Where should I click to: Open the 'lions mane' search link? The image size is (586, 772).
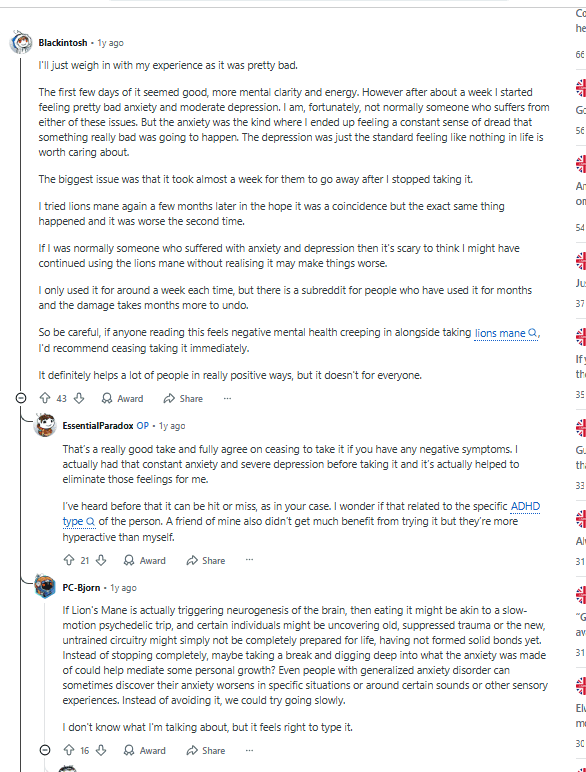click(506, 333)
